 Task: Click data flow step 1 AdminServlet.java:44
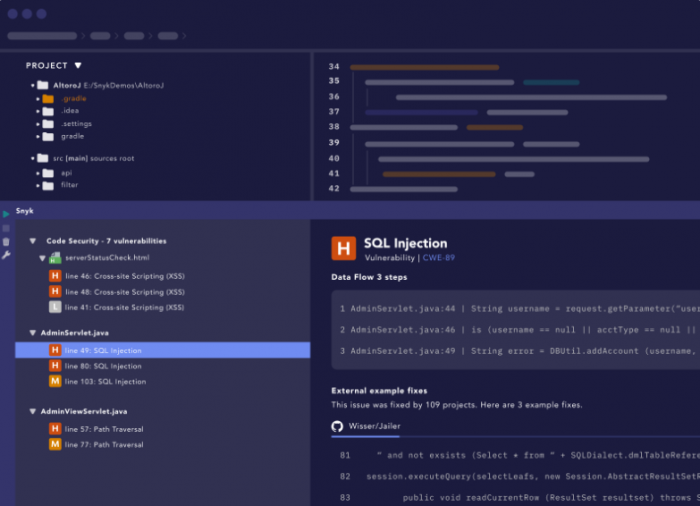pyautogui.click(x=520, y=309)
